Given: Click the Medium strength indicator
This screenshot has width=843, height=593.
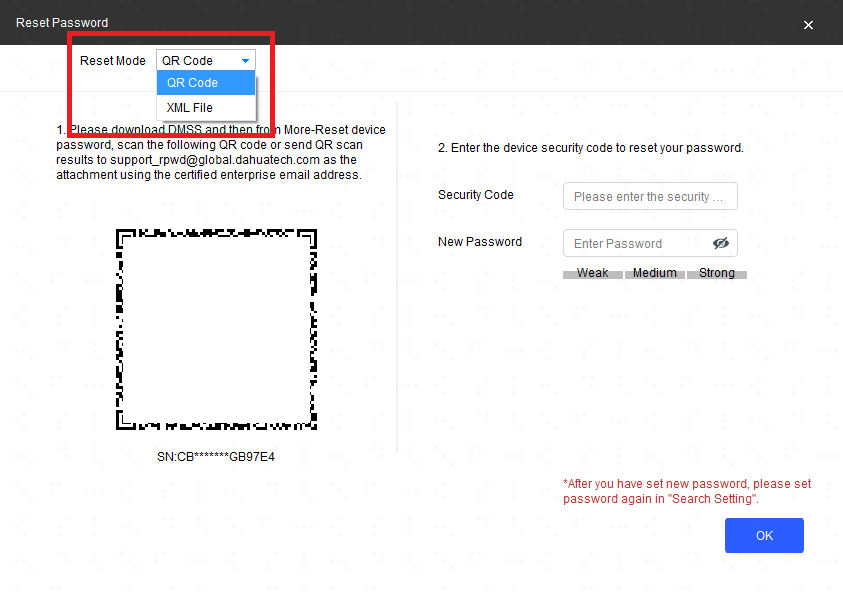Looking at the screenshot, I should pos(654,273).
